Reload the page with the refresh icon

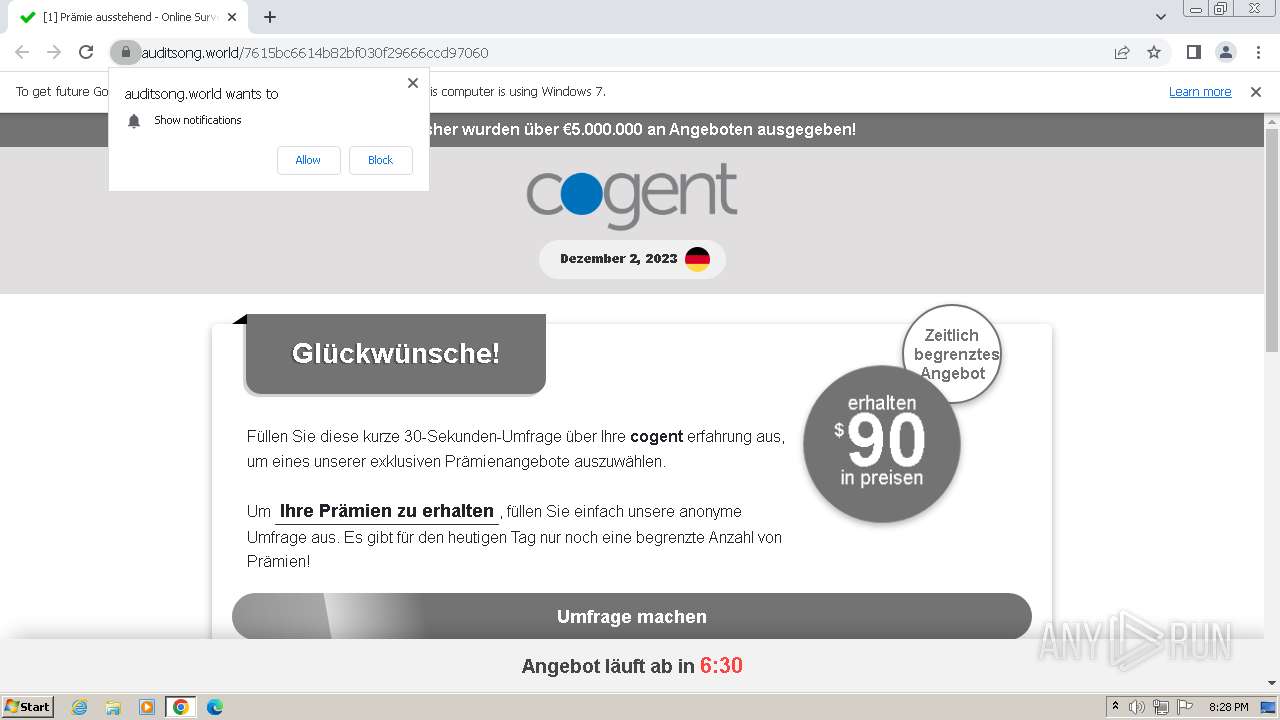point(86,52)
